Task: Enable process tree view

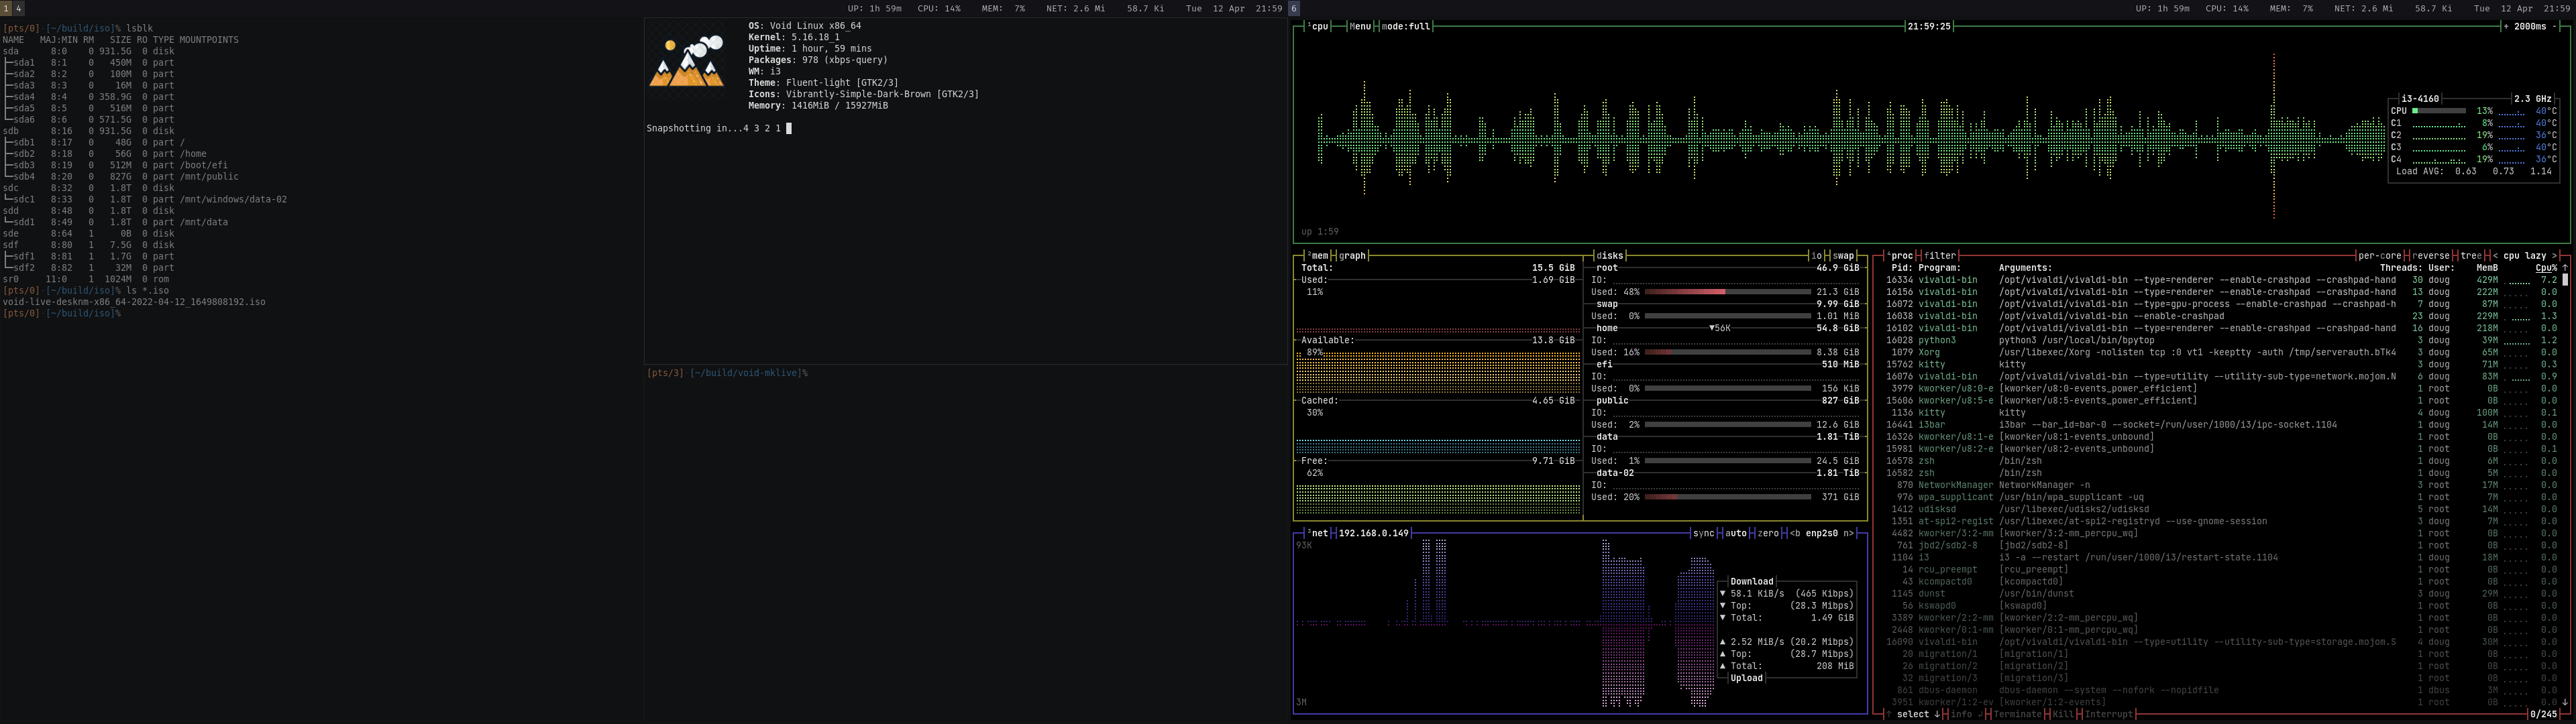Action: click(2470, 256)
